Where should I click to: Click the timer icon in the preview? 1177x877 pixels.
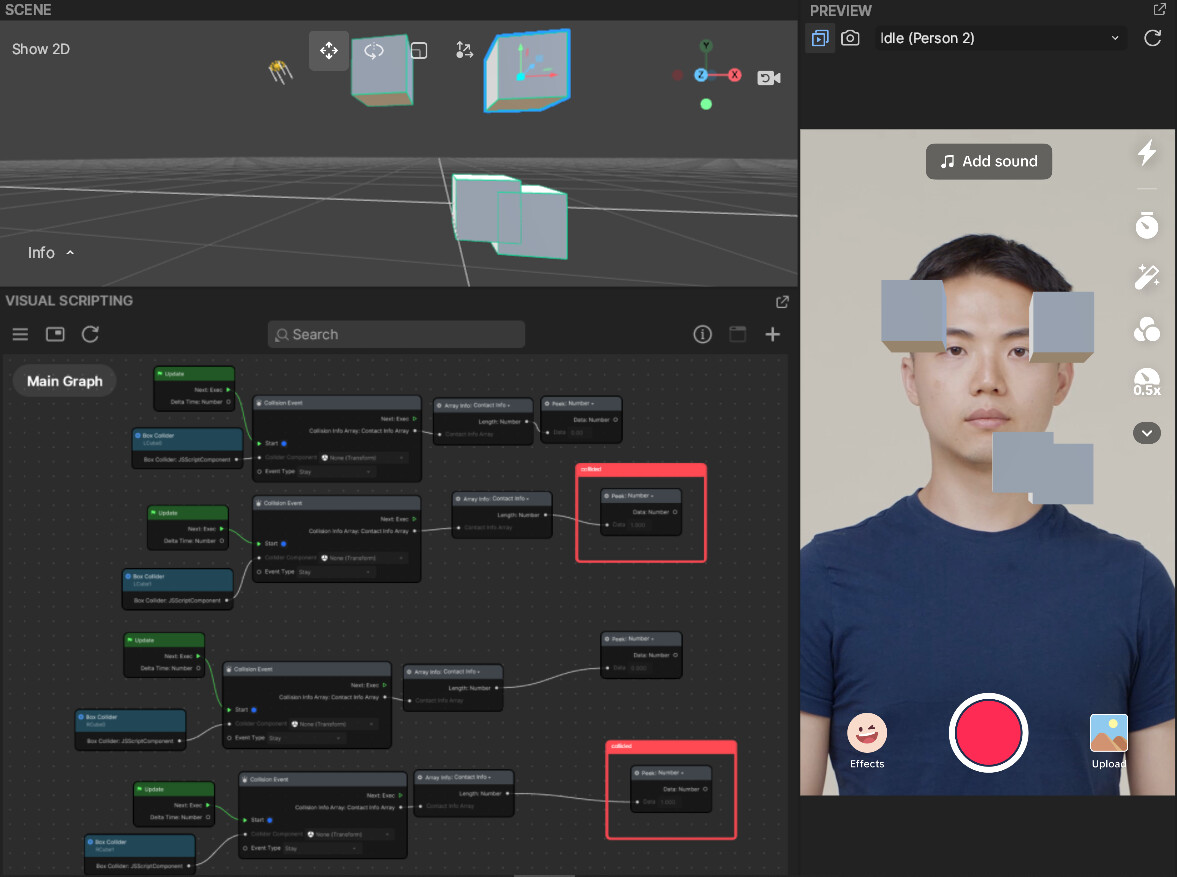click(x=1146, y=225)
